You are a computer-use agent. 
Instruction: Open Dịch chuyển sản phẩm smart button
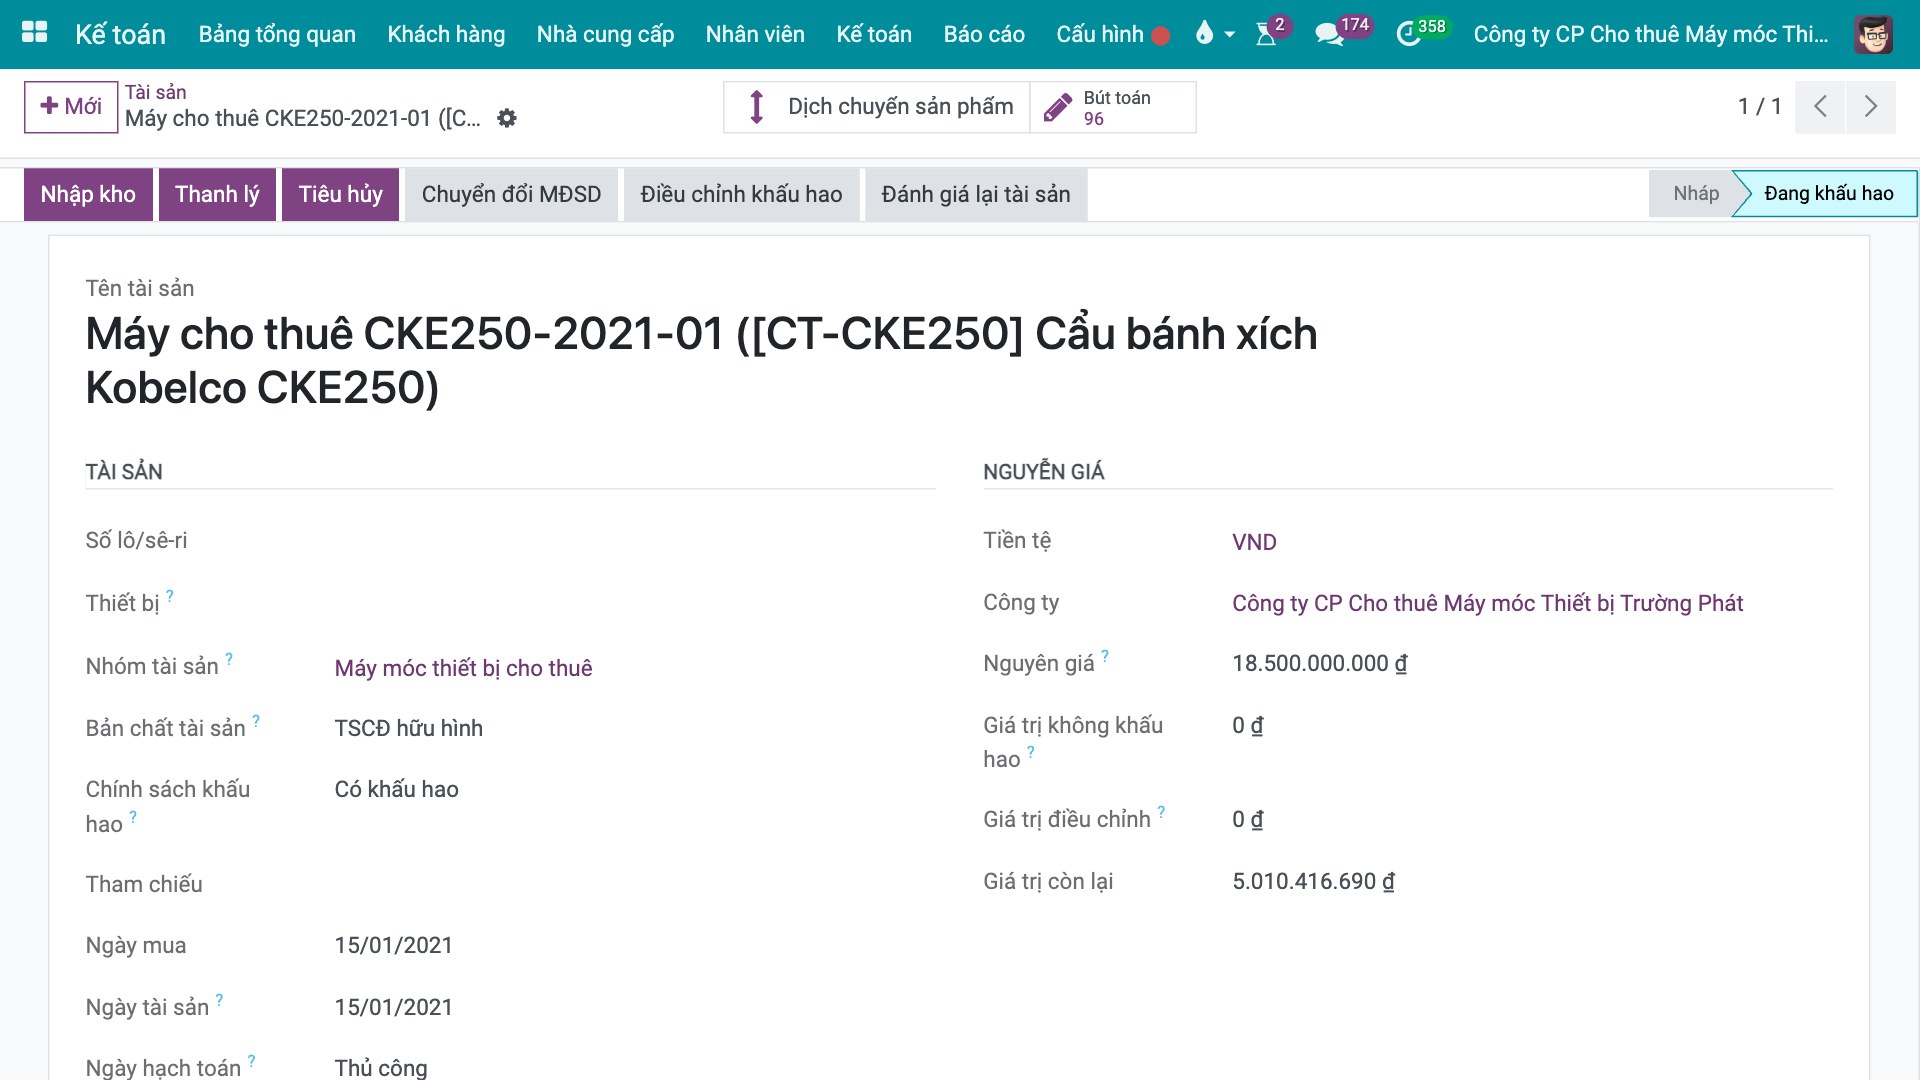[x=877, y=107]
